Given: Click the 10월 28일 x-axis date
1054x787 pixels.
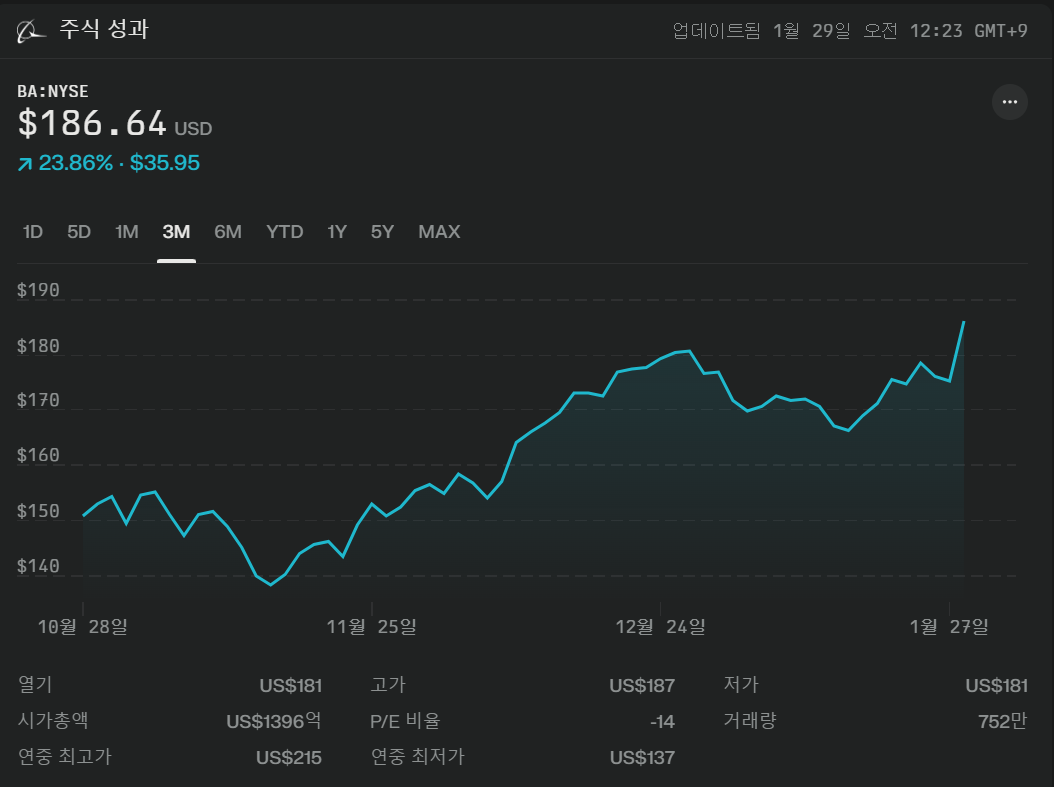Looking at the screenshot, I should [x=83, y=627].
